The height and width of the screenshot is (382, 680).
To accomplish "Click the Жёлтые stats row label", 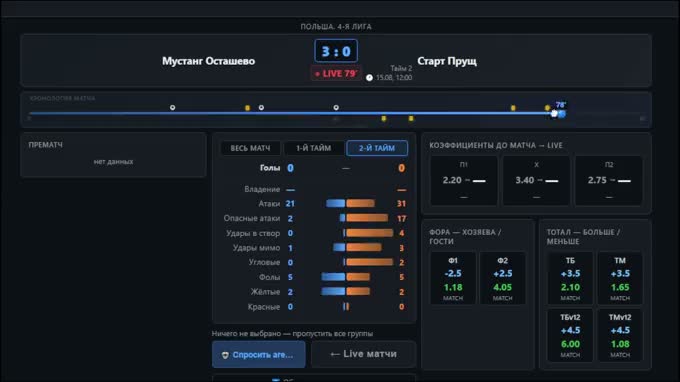I will click(x=265, y=292).
